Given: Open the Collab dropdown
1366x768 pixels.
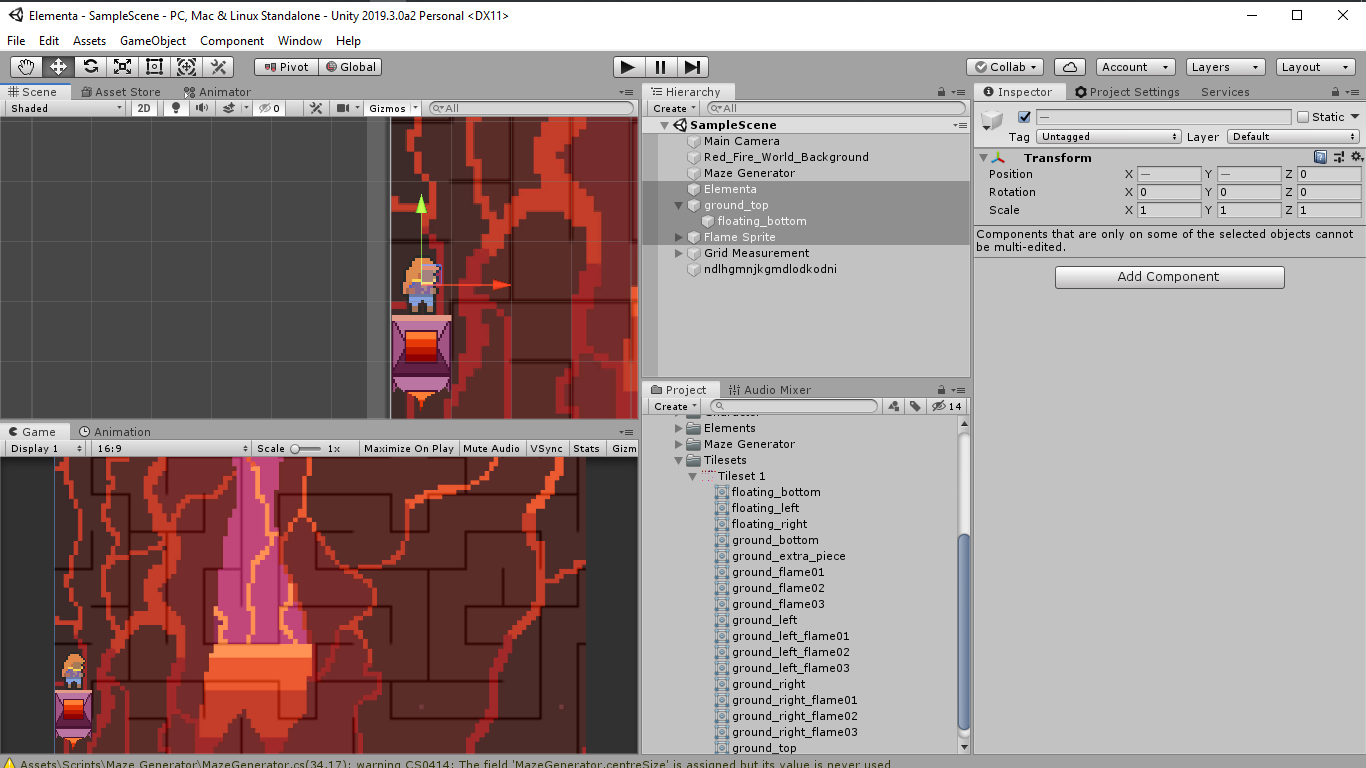Looking at the screenshot, I should pyautogui.click(x=1005, y=67).
